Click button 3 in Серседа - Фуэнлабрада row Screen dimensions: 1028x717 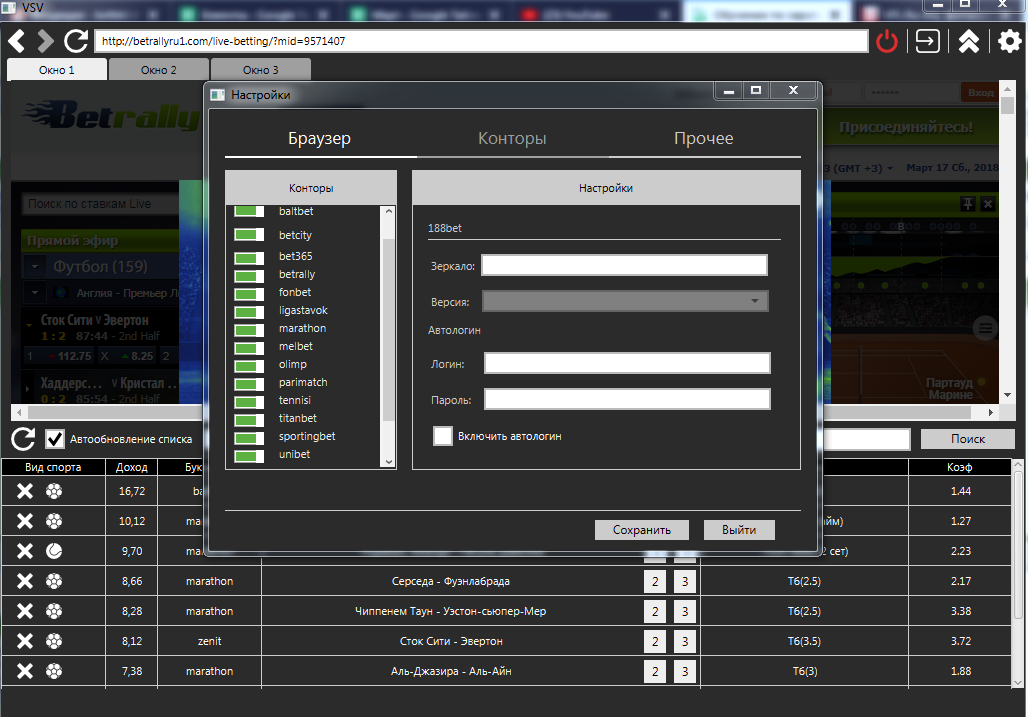(685, 581)
